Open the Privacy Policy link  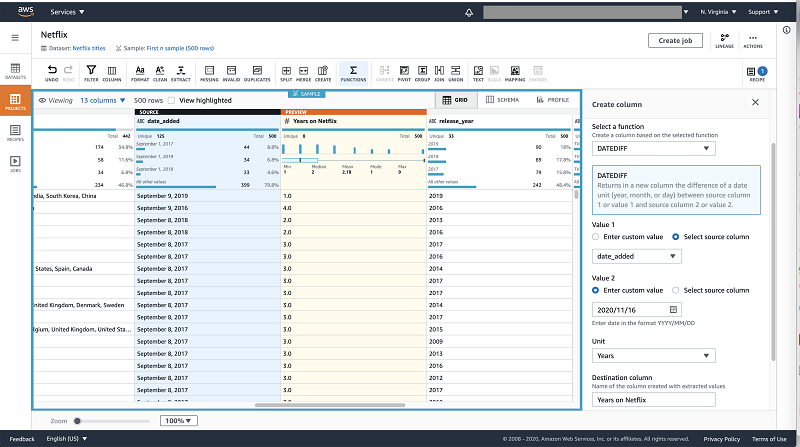pos(721,439)
